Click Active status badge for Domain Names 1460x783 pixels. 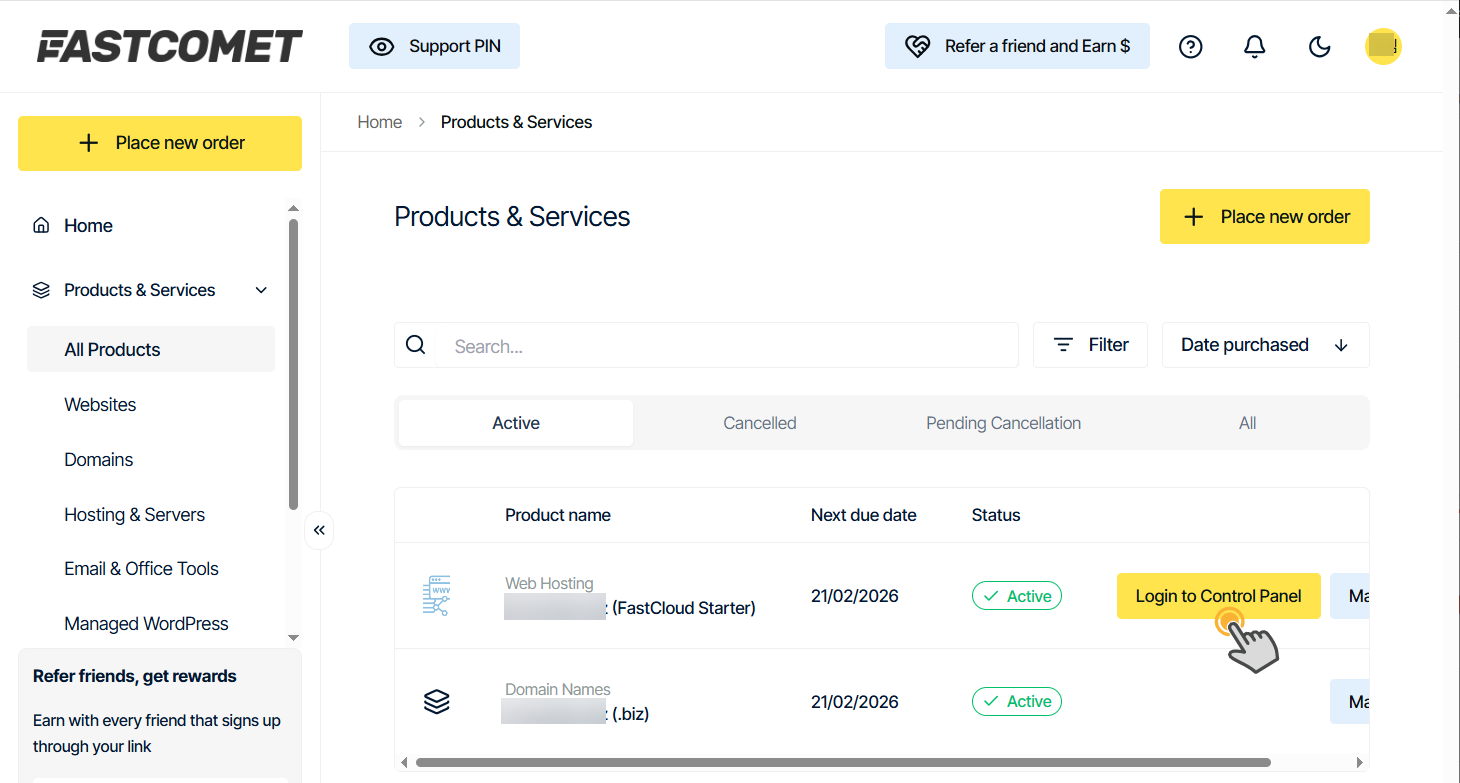(x=1016, y=702)
